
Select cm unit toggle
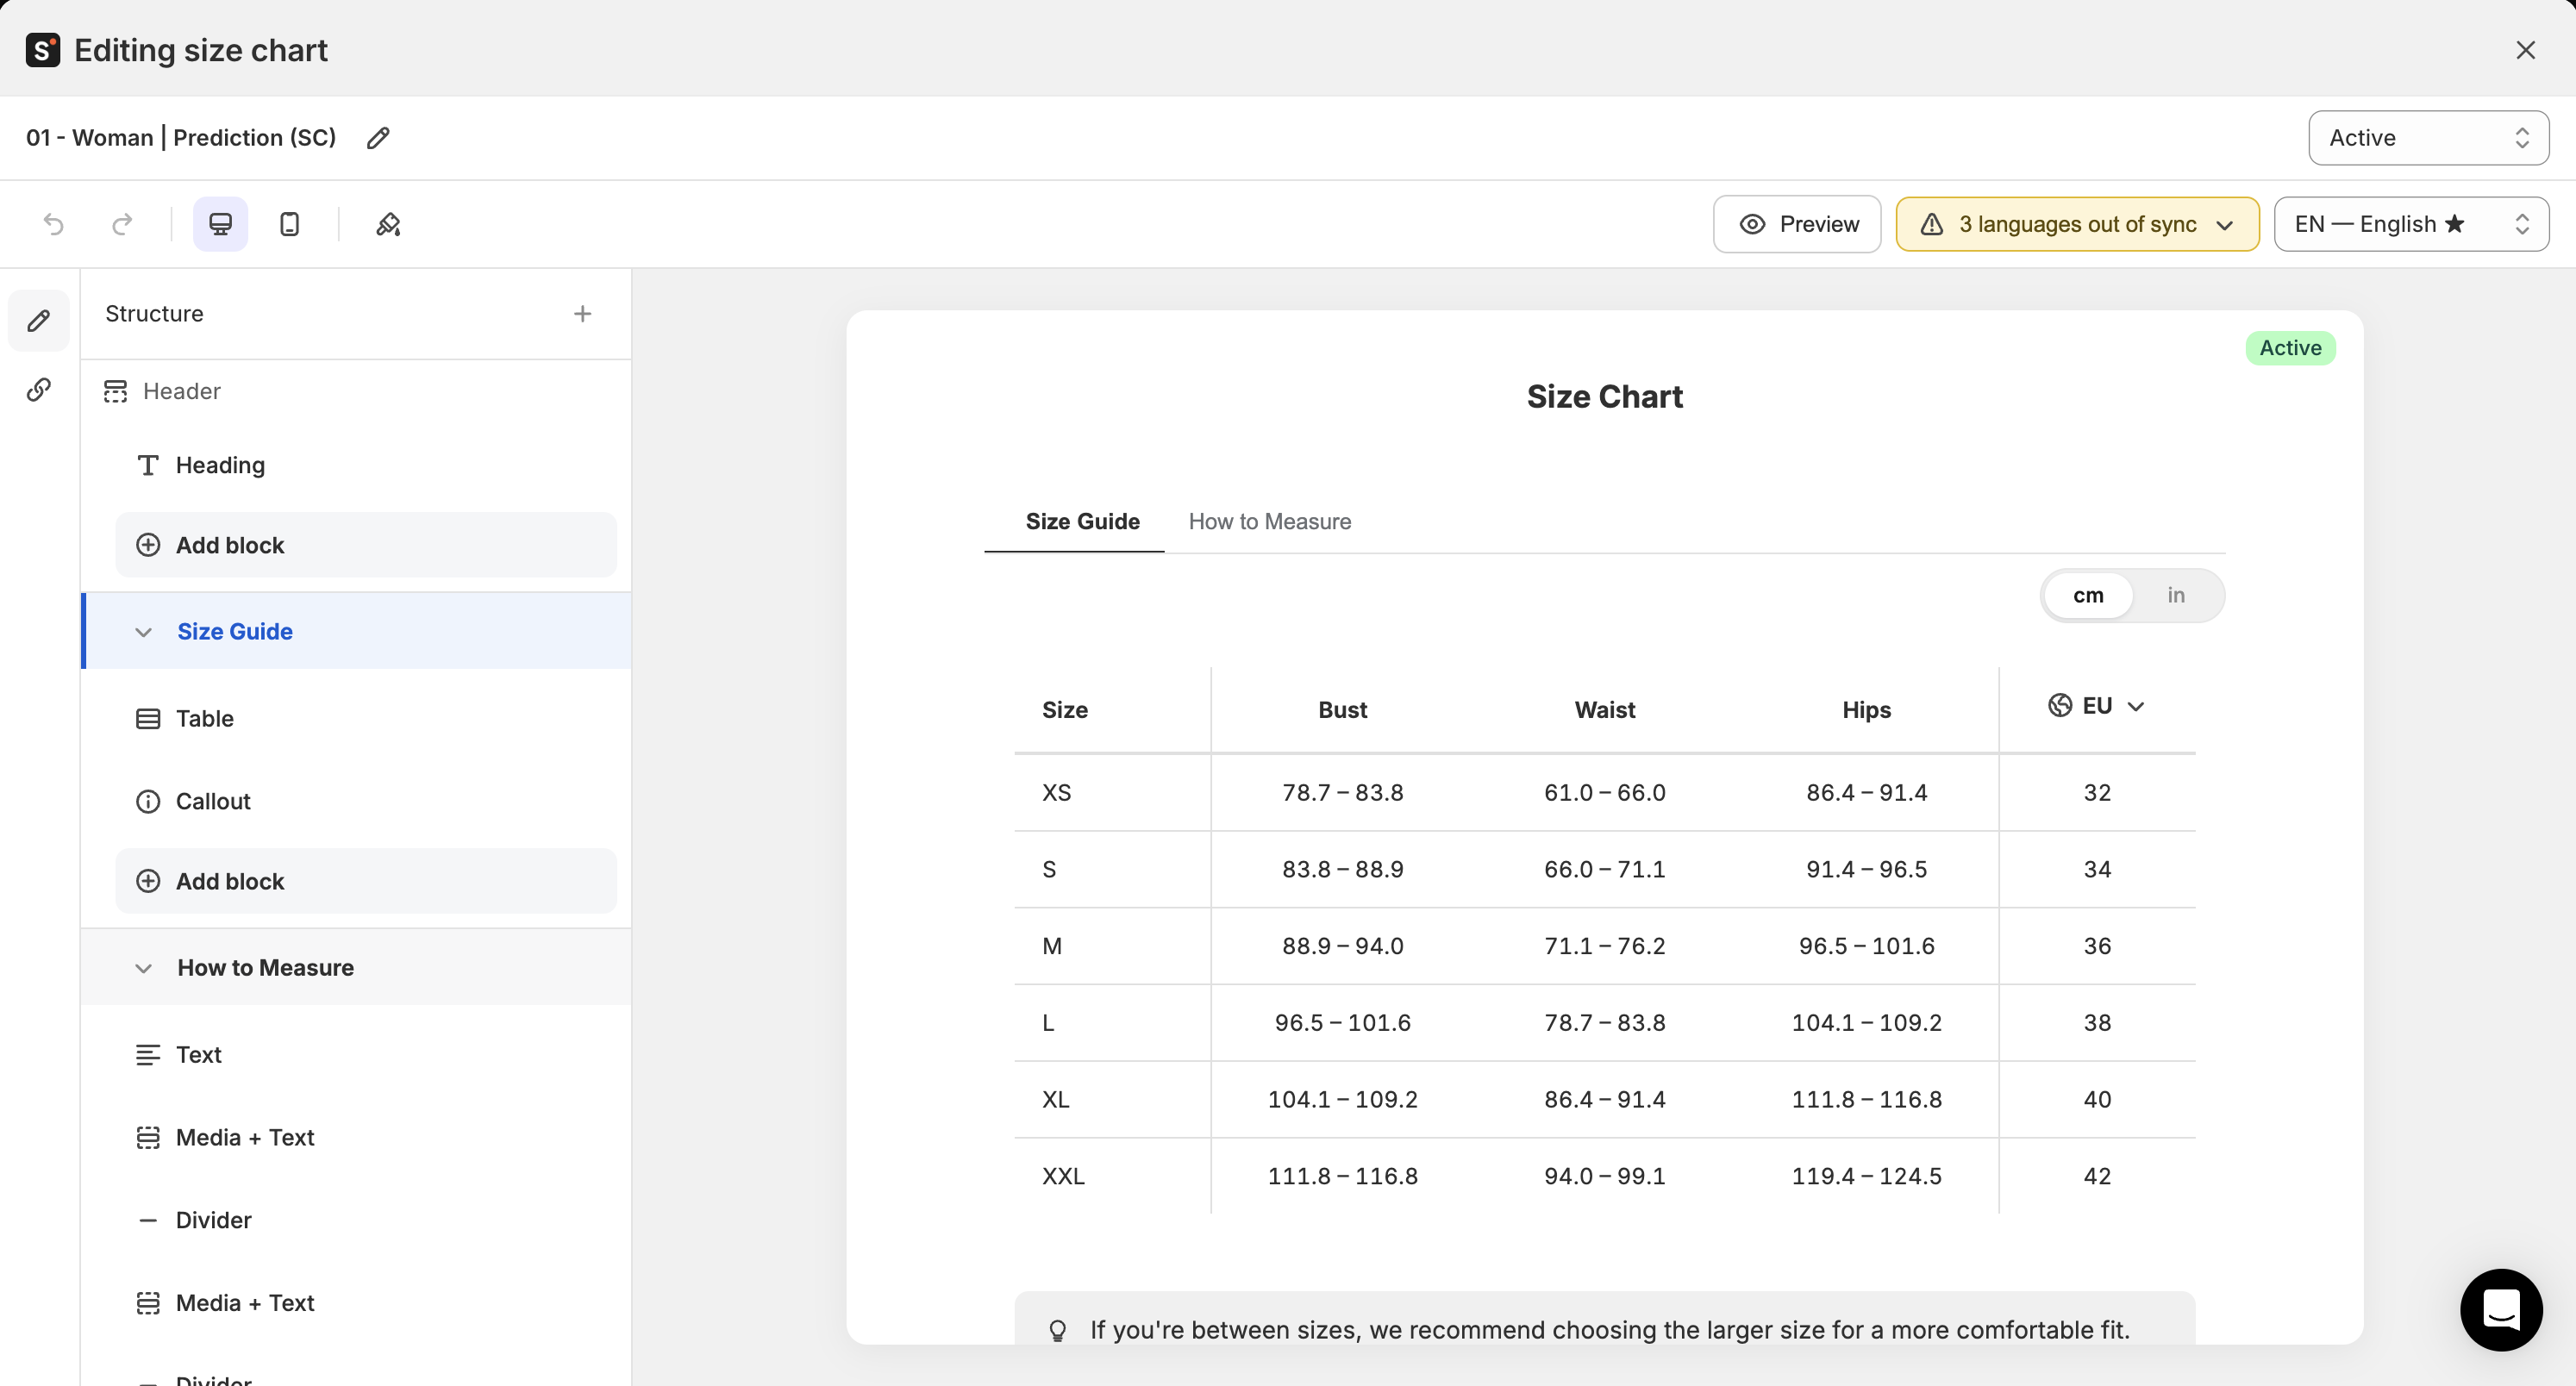[x=2088, y=596]
